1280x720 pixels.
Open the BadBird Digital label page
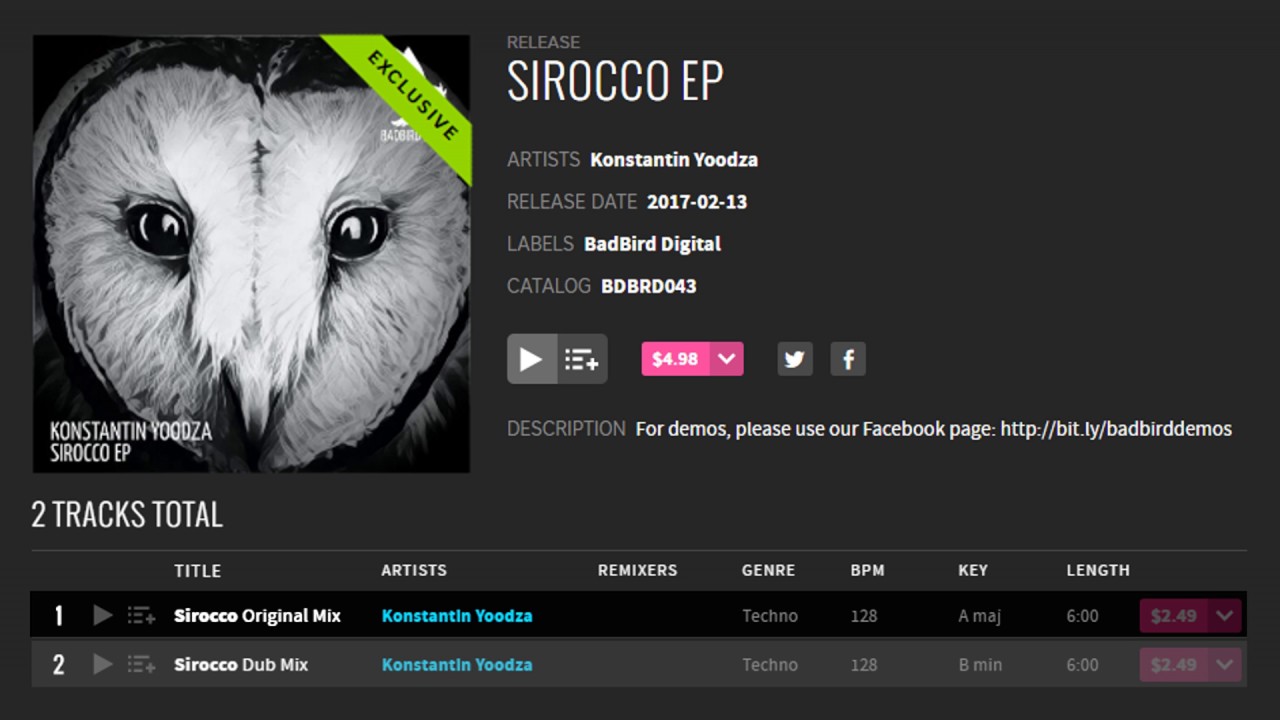[x=652, y=244]
